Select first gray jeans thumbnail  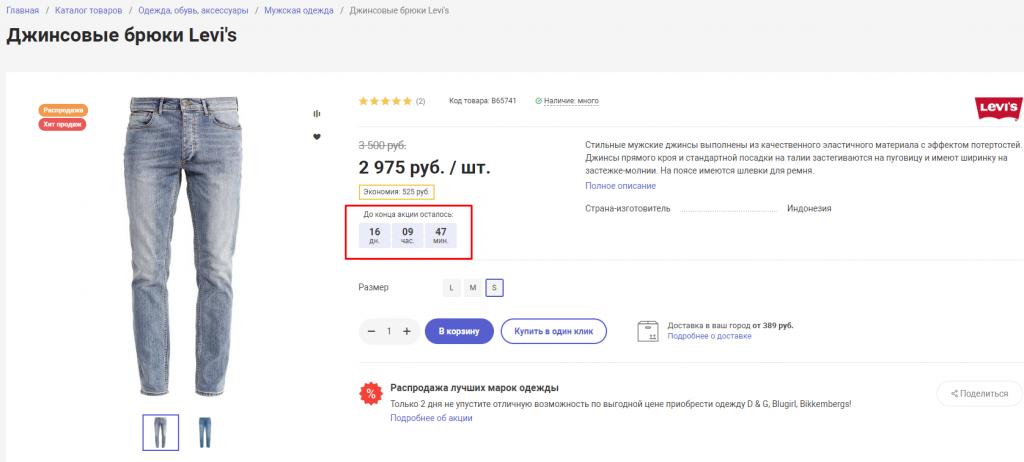(161, 433)
